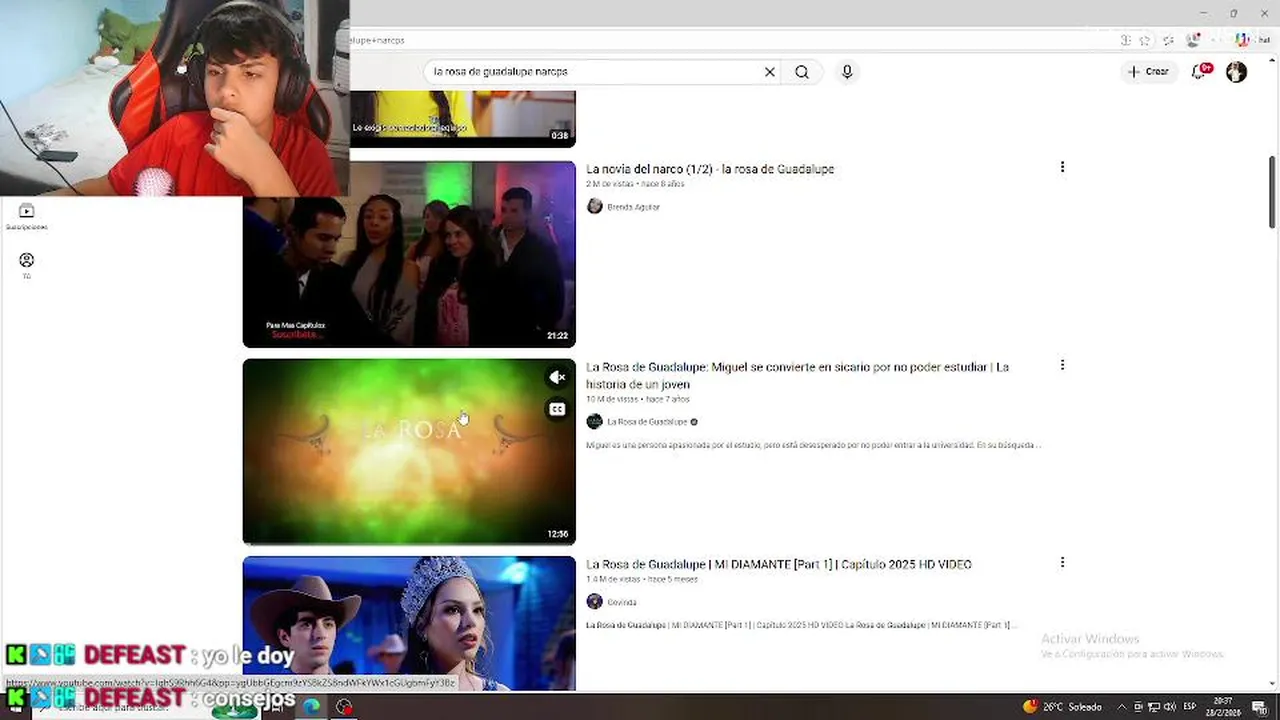Visit La Rosa de Guadalupe channel name
This screenshot has width=1280, height=720.
tap(647, 422)
